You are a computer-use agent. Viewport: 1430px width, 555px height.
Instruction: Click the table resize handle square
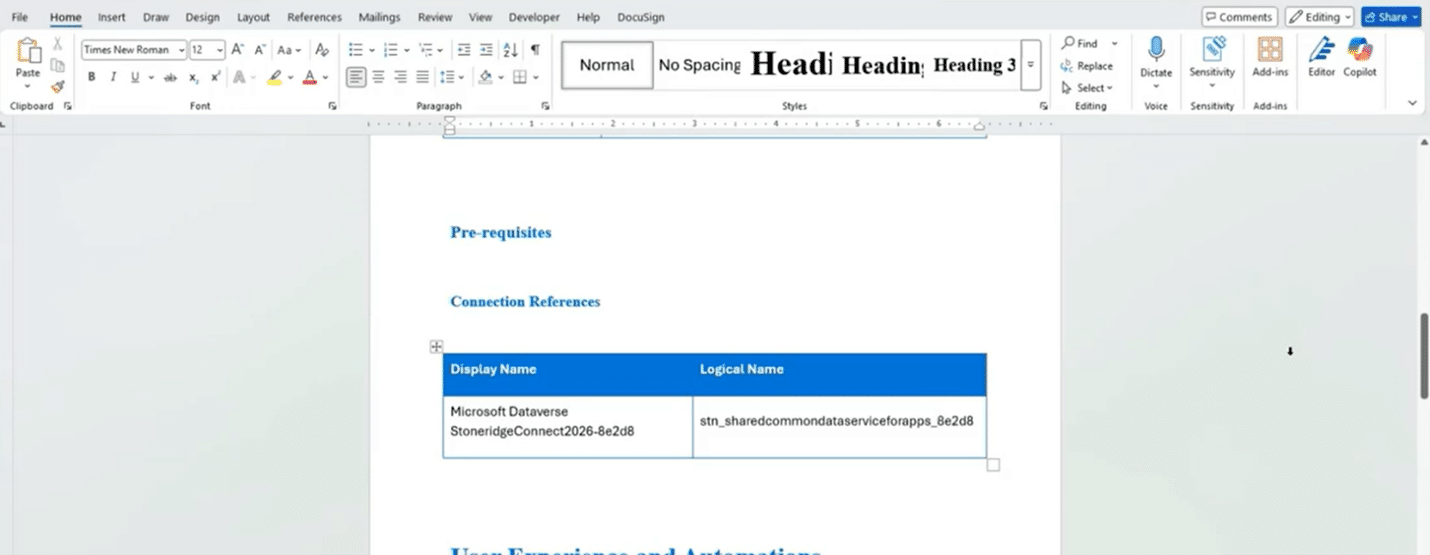coord(993,465)
